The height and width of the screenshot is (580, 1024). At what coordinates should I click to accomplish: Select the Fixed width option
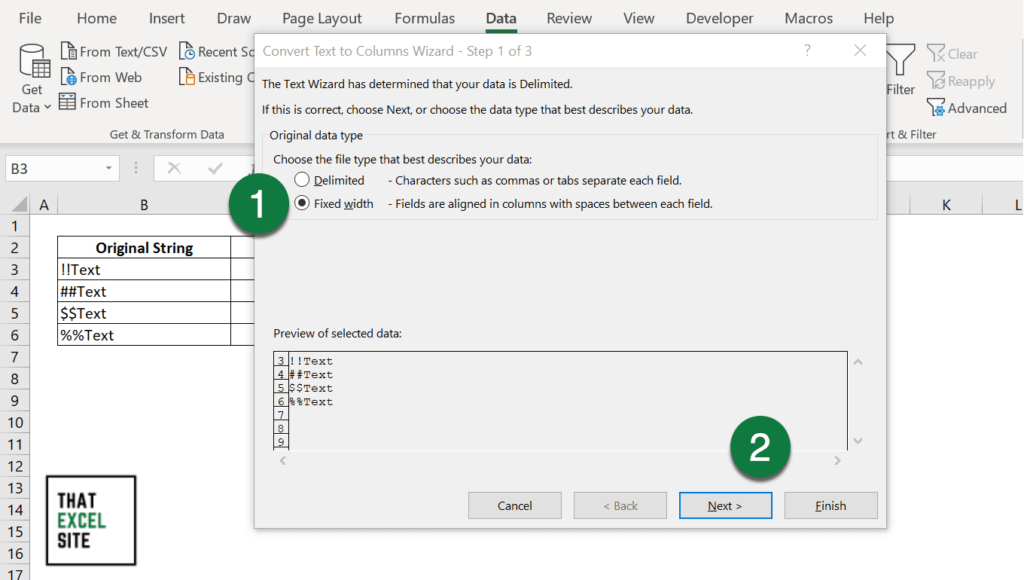point(302,202)
